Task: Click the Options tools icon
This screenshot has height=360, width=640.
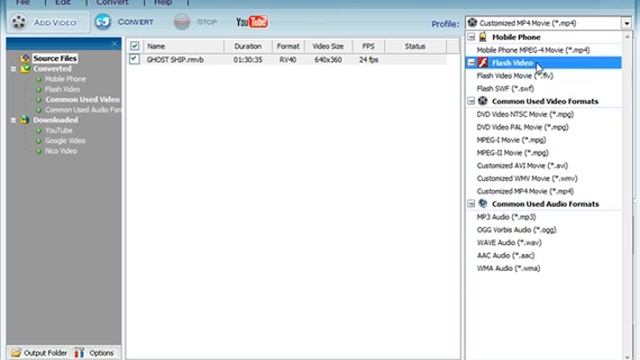Action: tap(79, 353)
